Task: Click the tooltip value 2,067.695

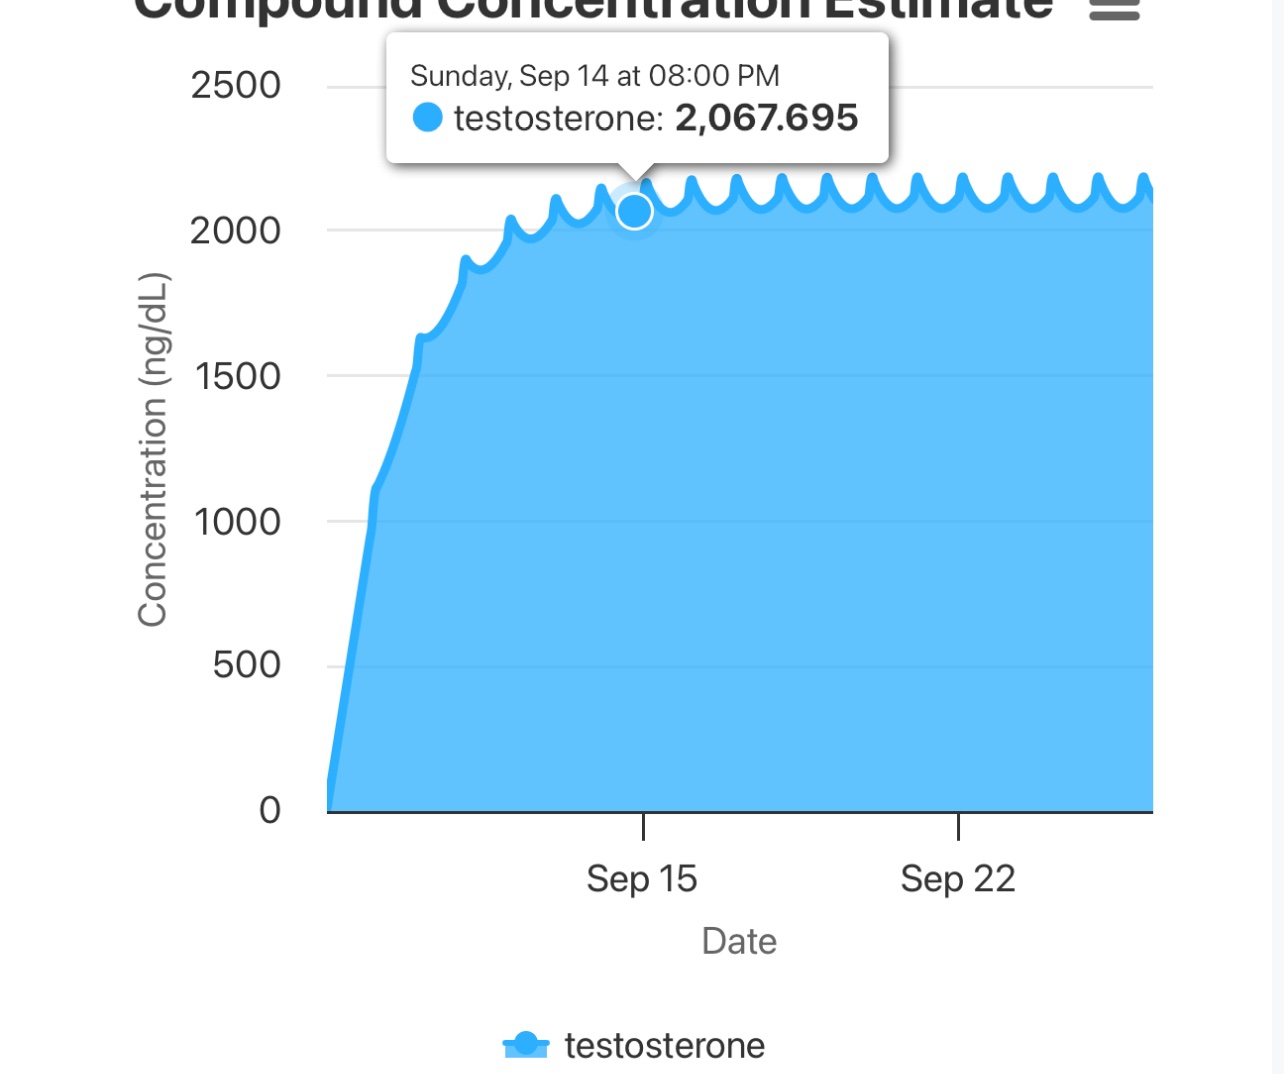Action: 766,118
